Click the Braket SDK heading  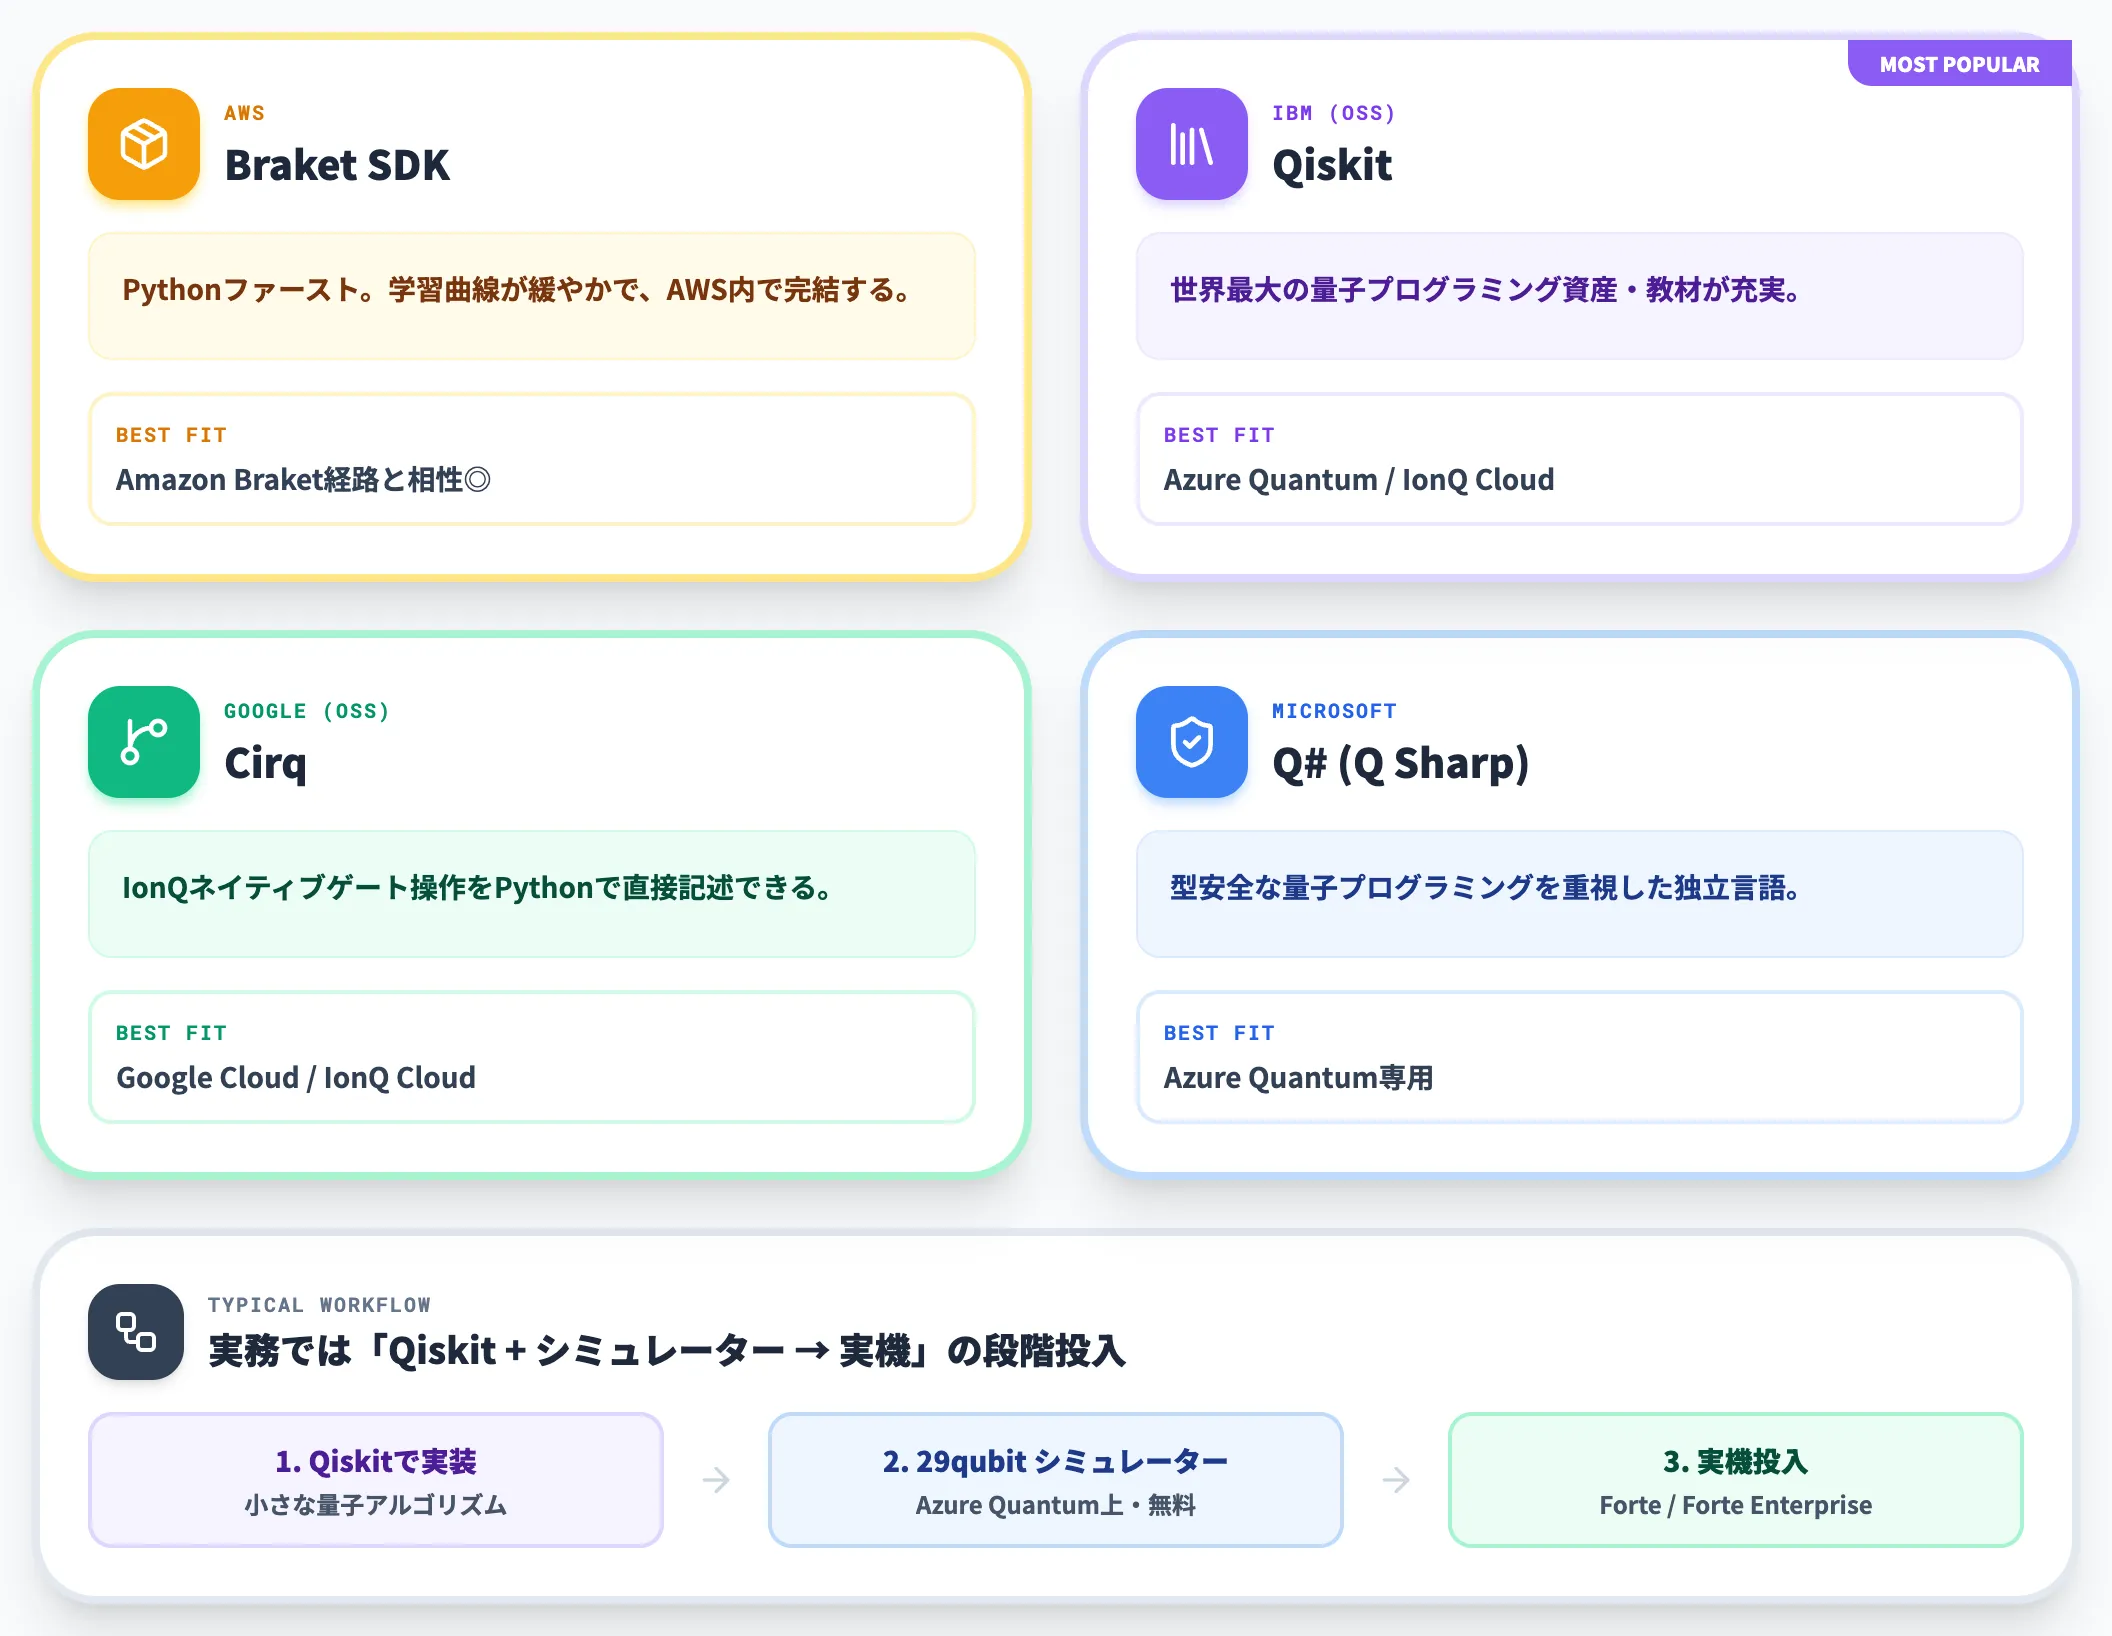point(337,165)
